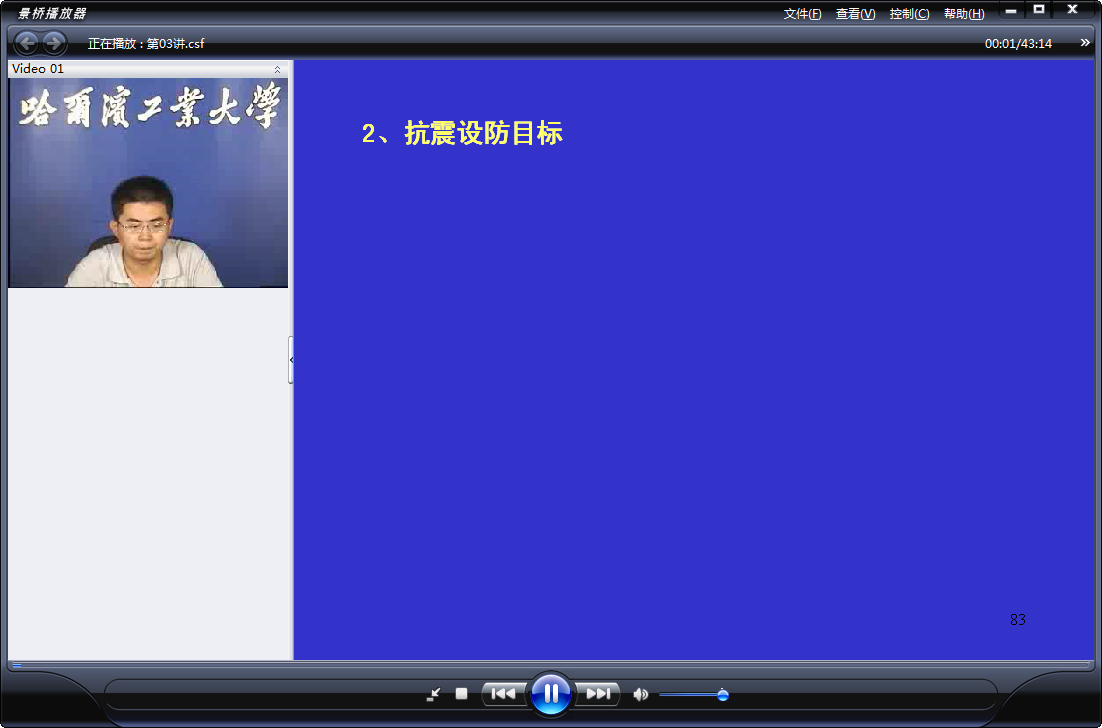Go forward with the right arrow button
Screen dimensions: 1102x728
54,44
